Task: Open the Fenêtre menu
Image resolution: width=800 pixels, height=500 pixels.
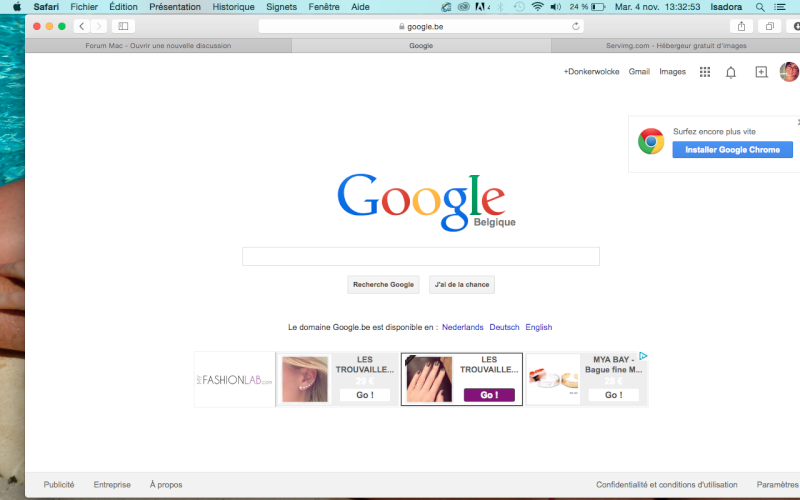Action: [324, 7]
